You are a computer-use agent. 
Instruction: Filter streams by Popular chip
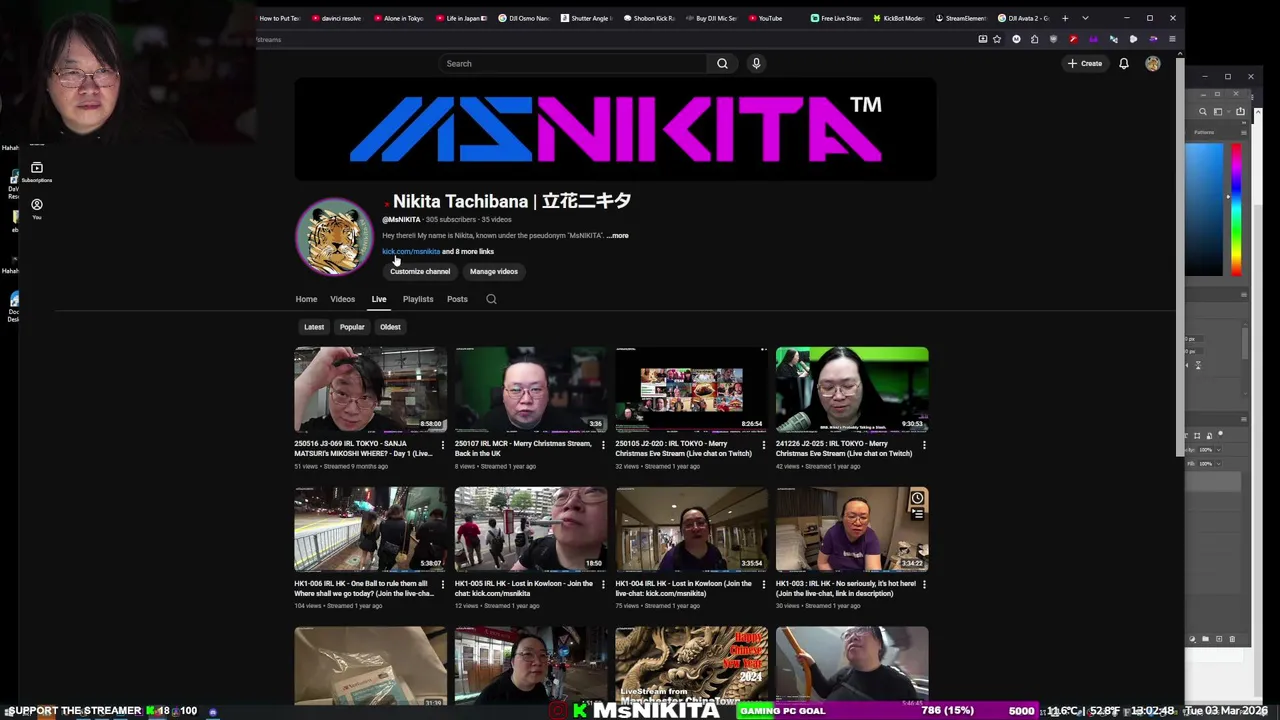(x=352, y=327)
